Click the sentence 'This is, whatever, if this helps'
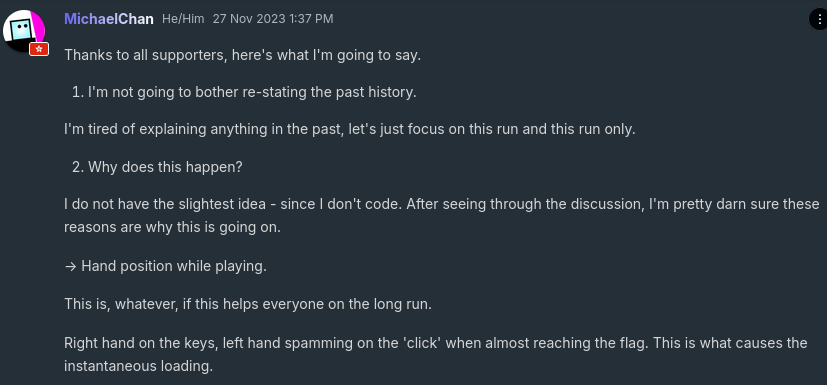This screenshot has width=827, height=385. [248, 304]
